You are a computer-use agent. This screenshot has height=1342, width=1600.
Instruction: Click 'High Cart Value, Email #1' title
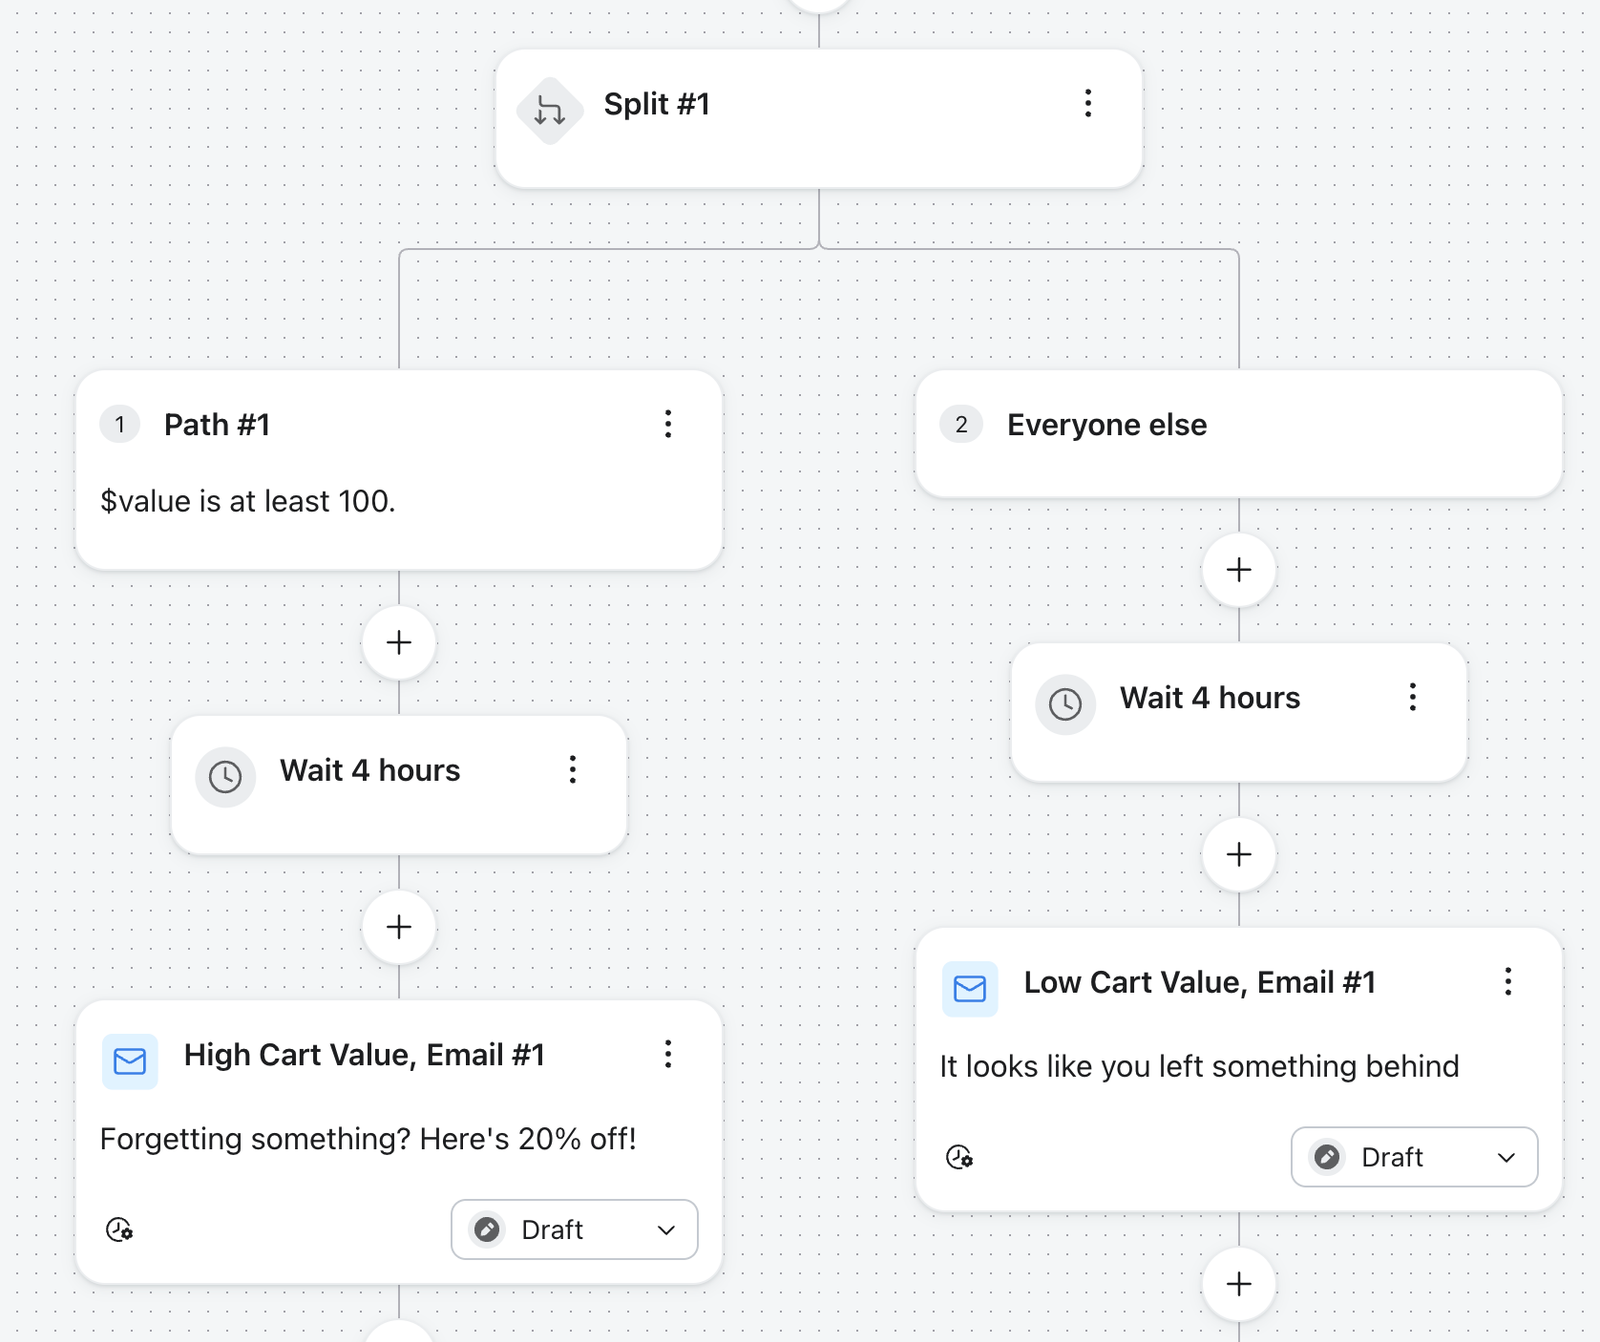[x=364, y=1055]
